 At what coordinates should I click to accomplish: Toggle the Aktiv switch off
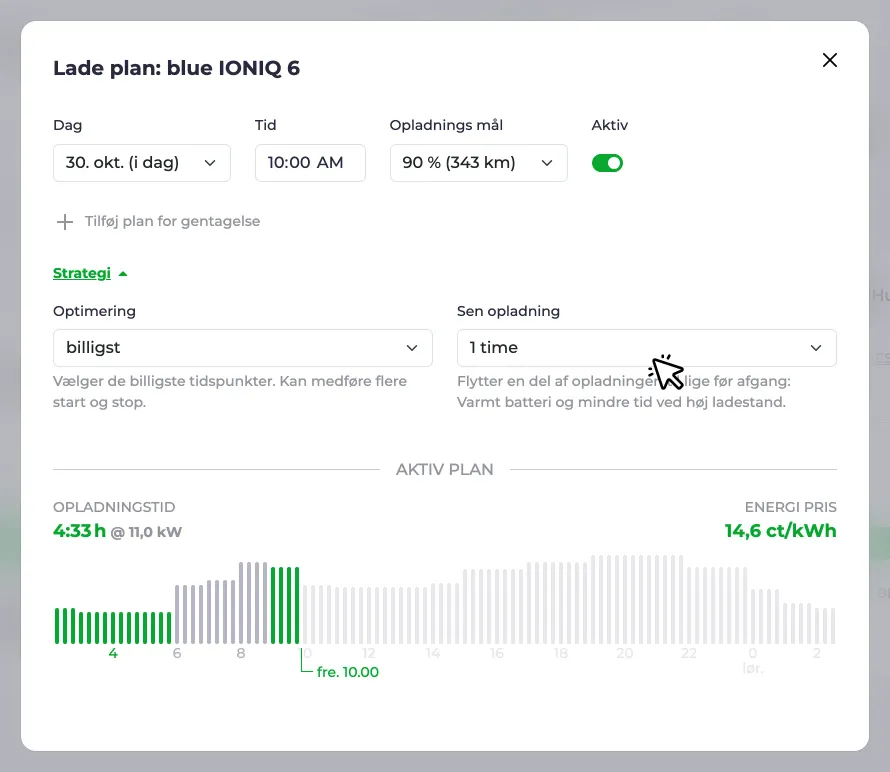pos(607,163)
